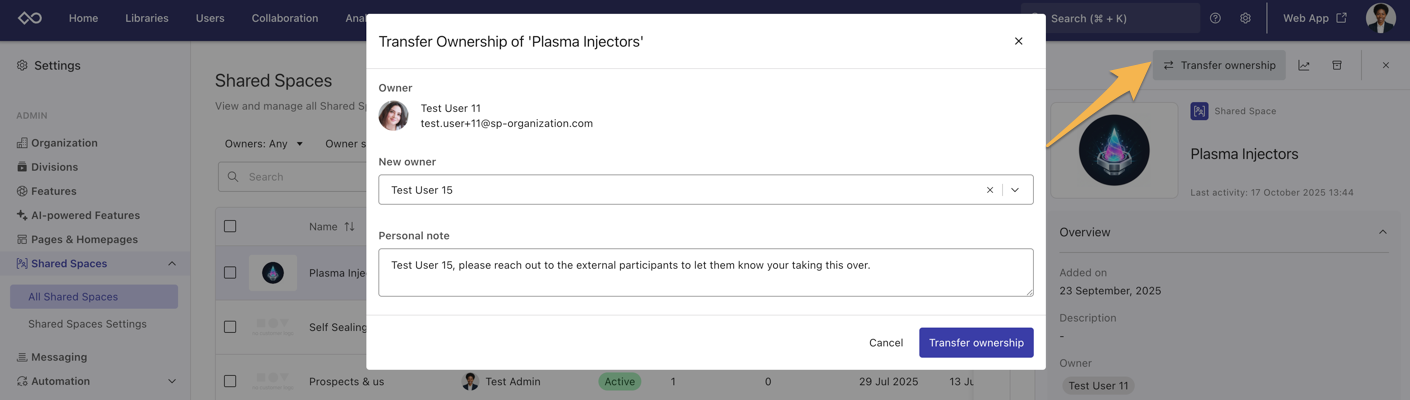Open the Libraries menu

pyautogui.click(x=146, y=18)
